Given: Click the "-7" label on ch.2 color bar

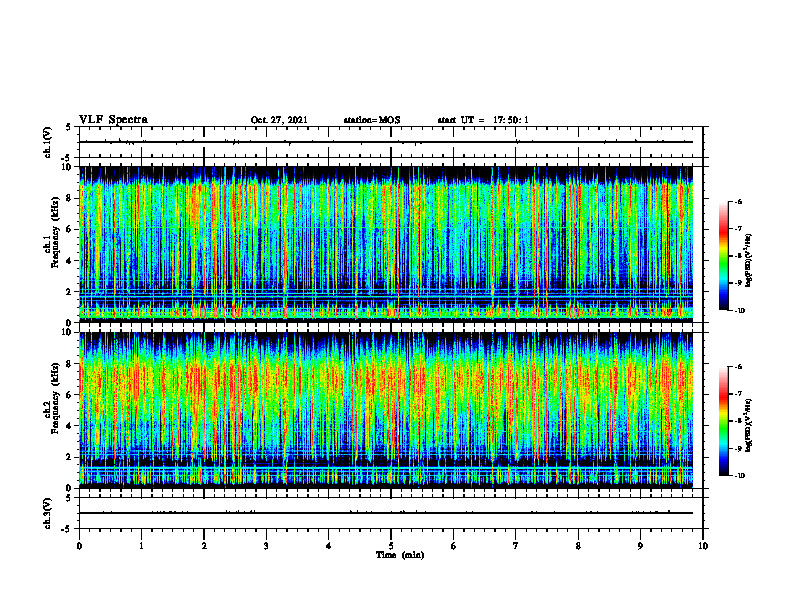Looking at the screenshot, I should pyautogui.click(x=738, y=394).
